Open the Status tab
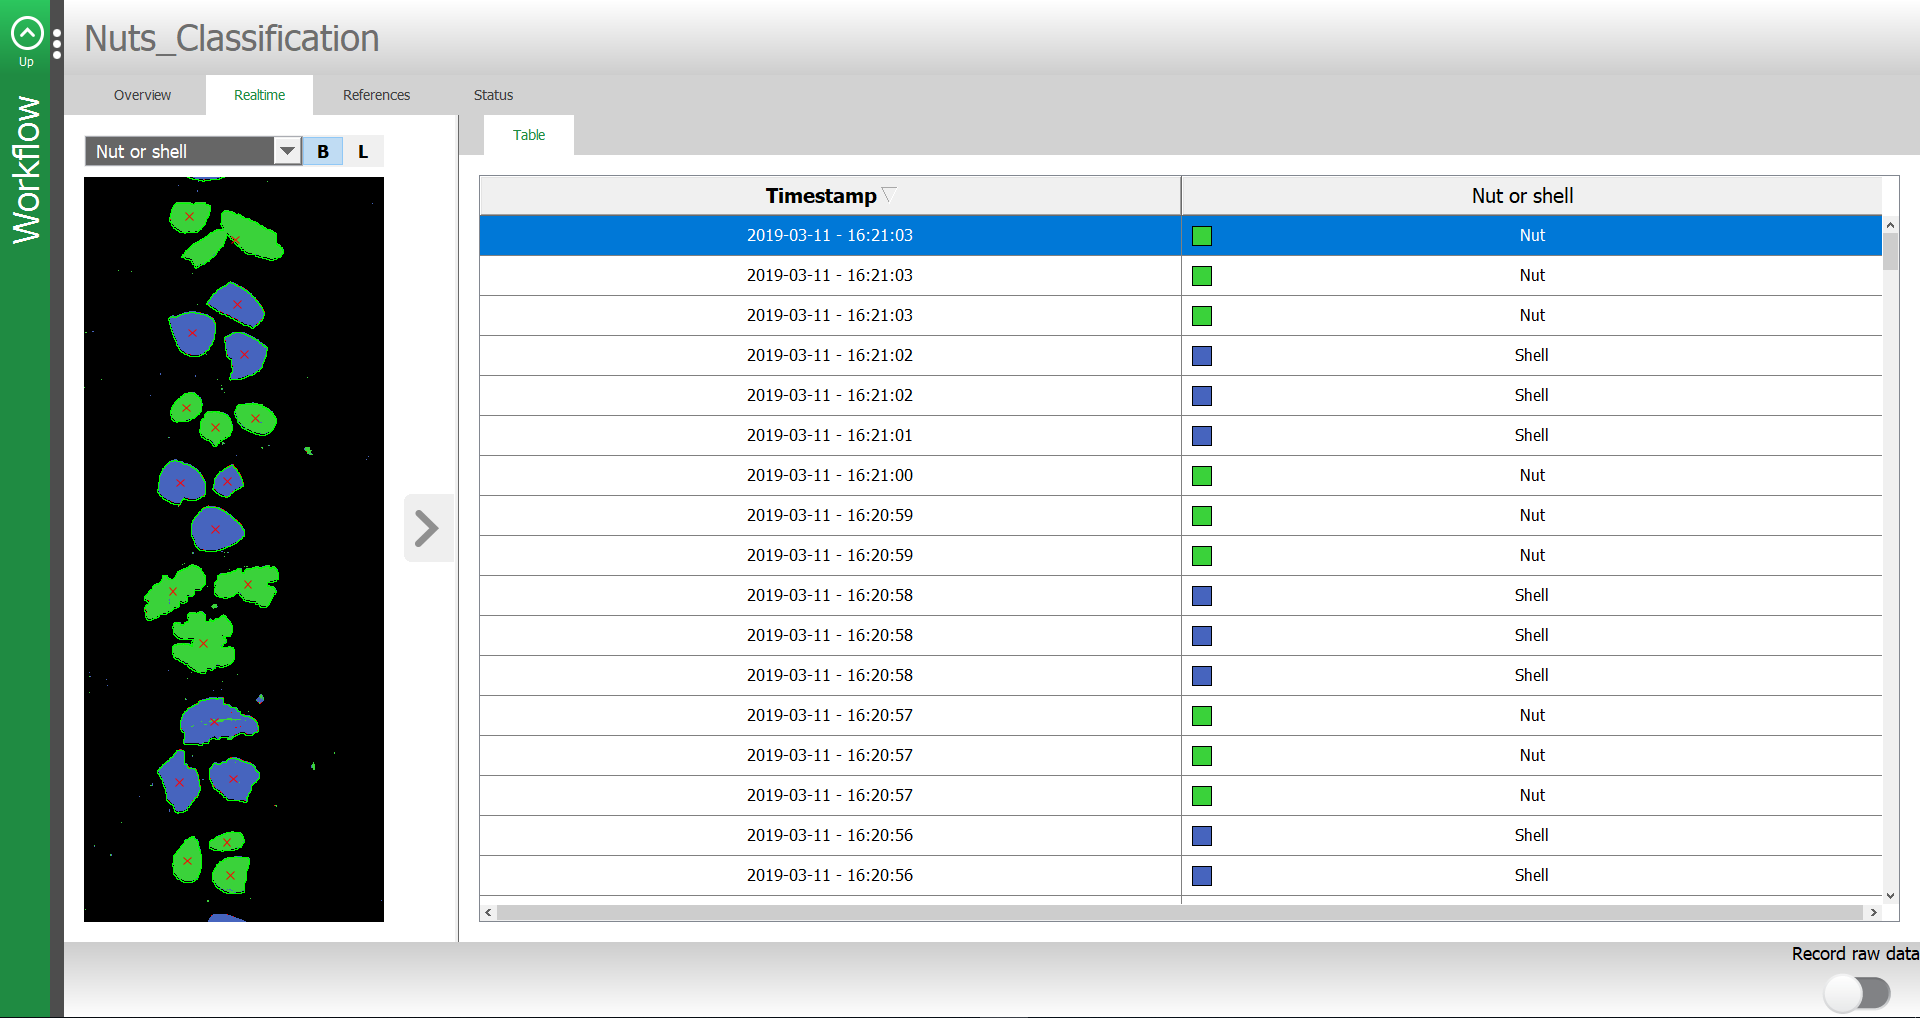 pos(493,95)
